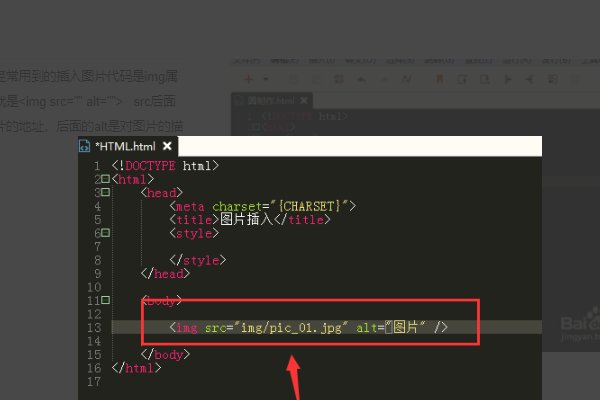Image resolution: width=600 pixels, height=400 pixels.
Task: Click line number 13 in the gutter
Action: (95, 328)
